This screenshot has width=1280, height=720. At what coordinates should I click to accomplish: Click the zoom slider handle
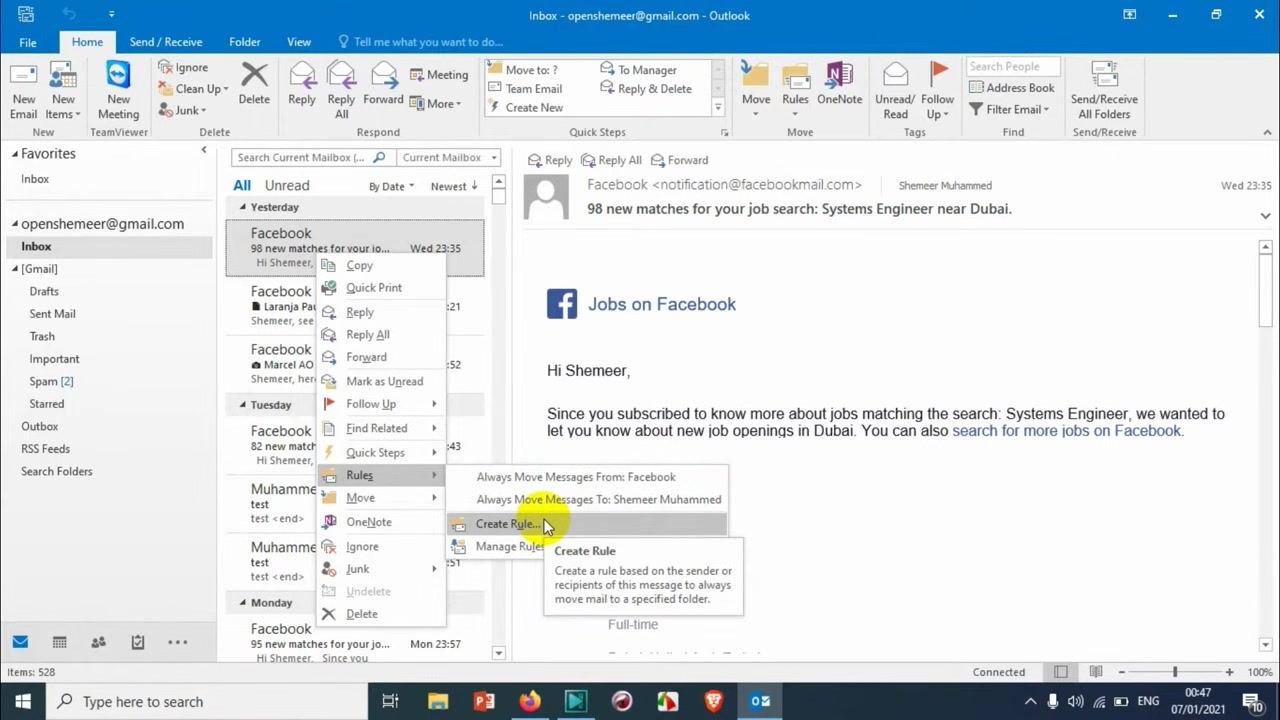click(x=1175, y=672)
